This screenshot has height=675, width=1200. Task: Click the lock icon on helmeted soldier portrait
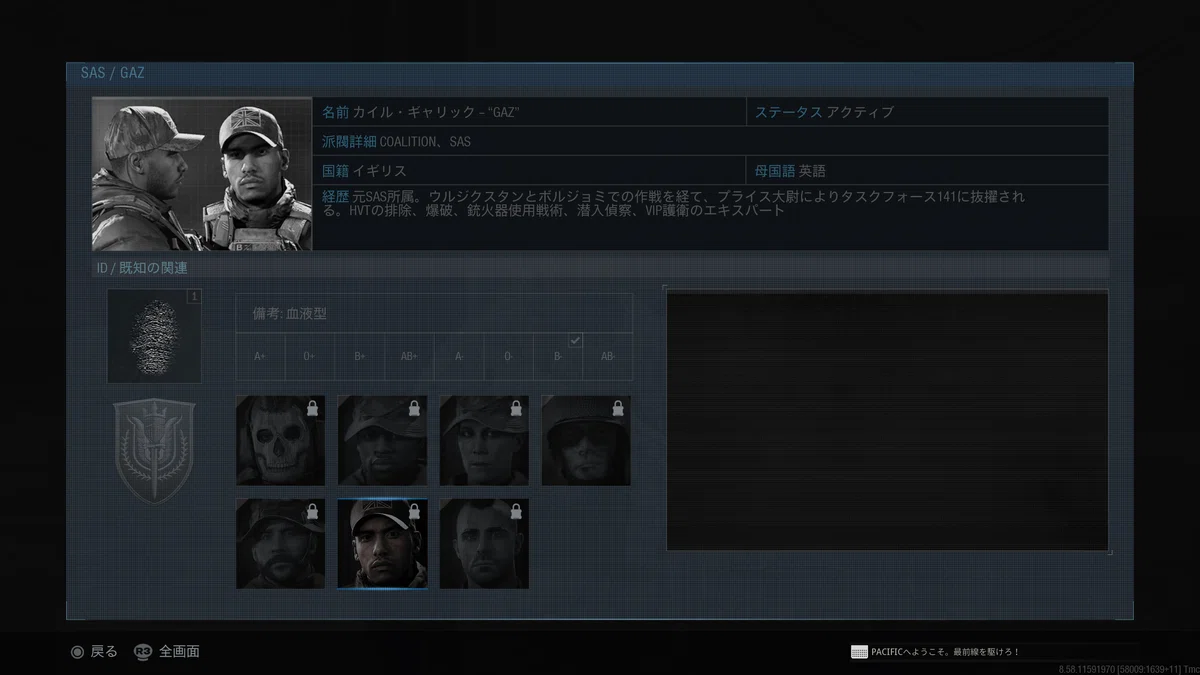click(618, 408)
